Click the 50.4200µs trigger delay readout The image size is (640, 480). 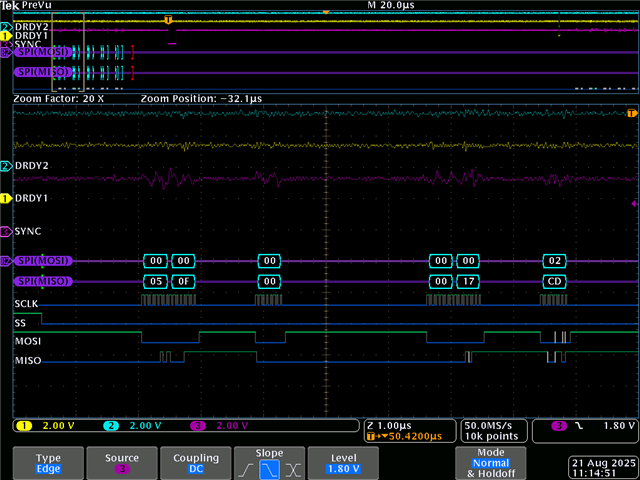pyautogui.click(x=404, y=436)
